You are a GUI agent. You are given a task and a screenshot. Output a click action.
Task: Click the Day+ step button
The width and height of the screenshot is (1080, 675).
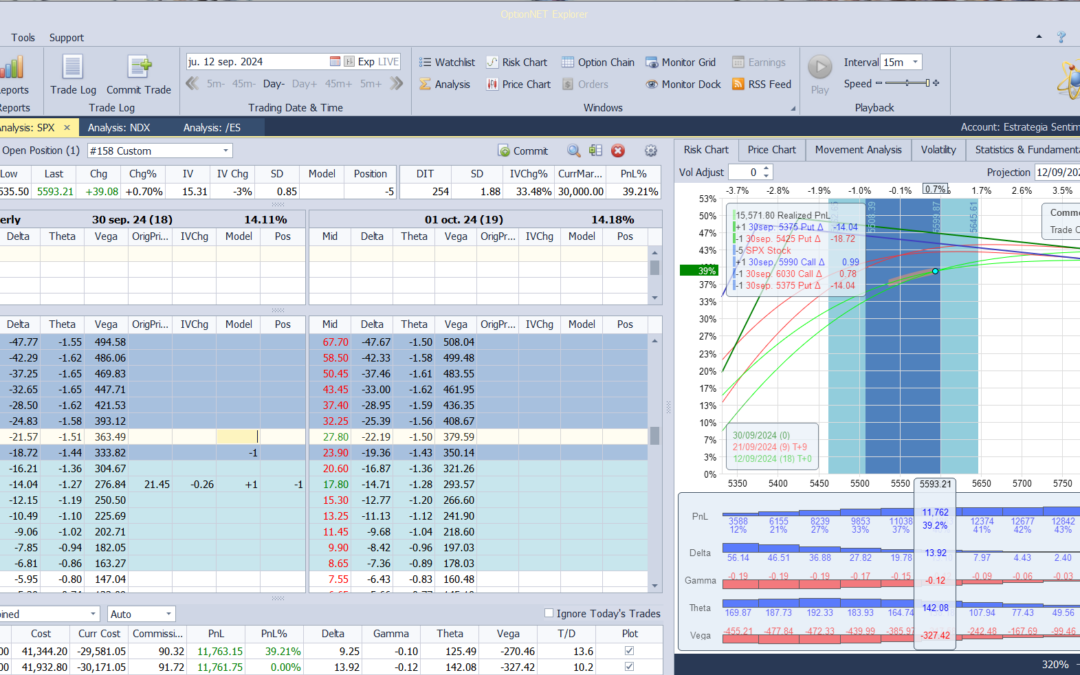point(304,84)
